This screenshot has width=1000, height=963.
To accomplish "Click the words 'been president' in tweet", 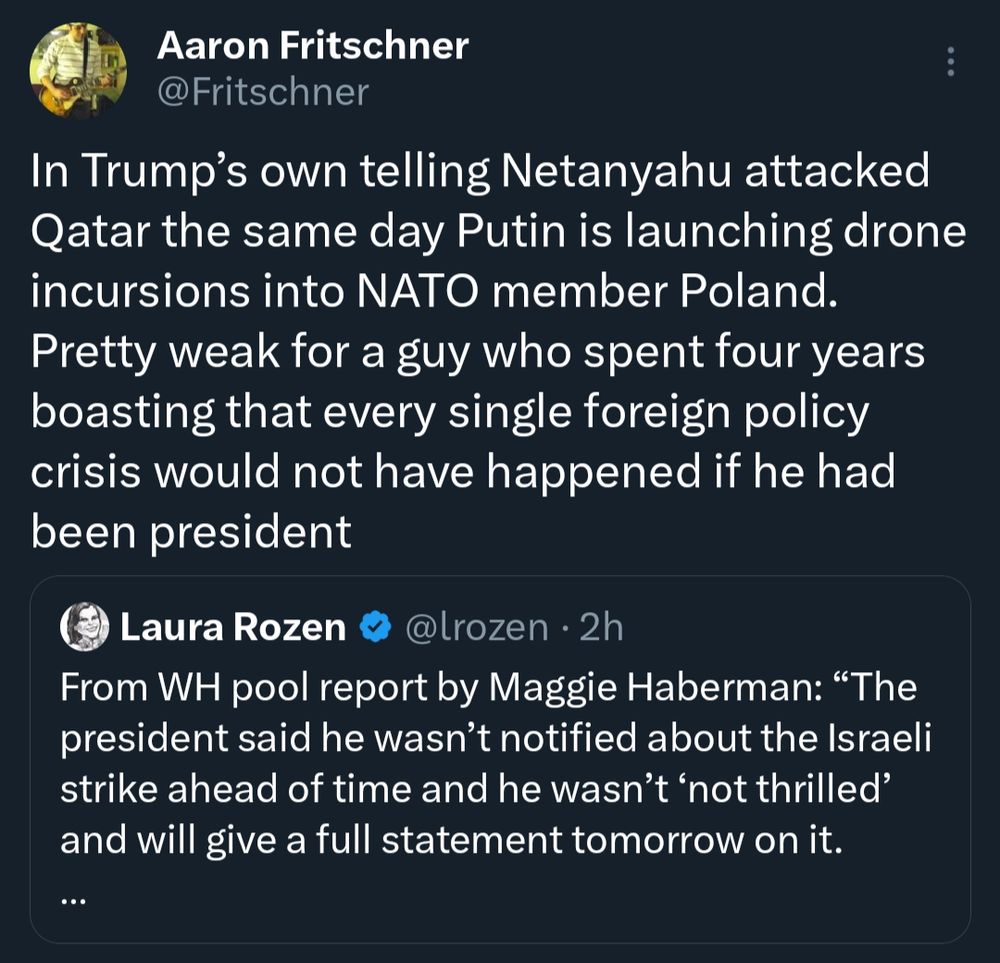I will pyautogui.click(x=191, y=532).
